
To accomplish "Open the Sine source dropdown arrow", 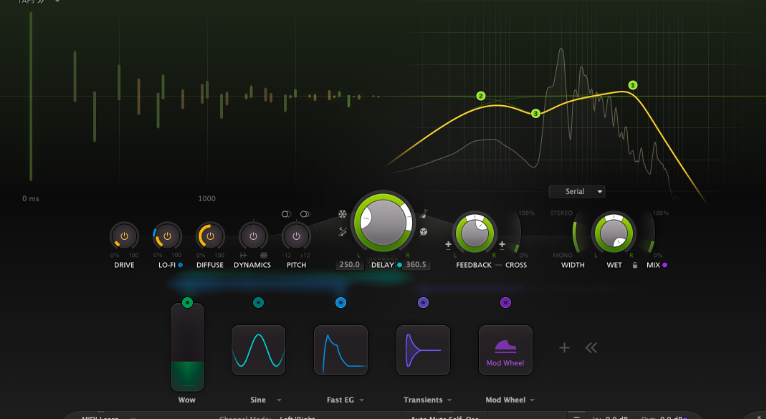I will click(x=279, y=400).
